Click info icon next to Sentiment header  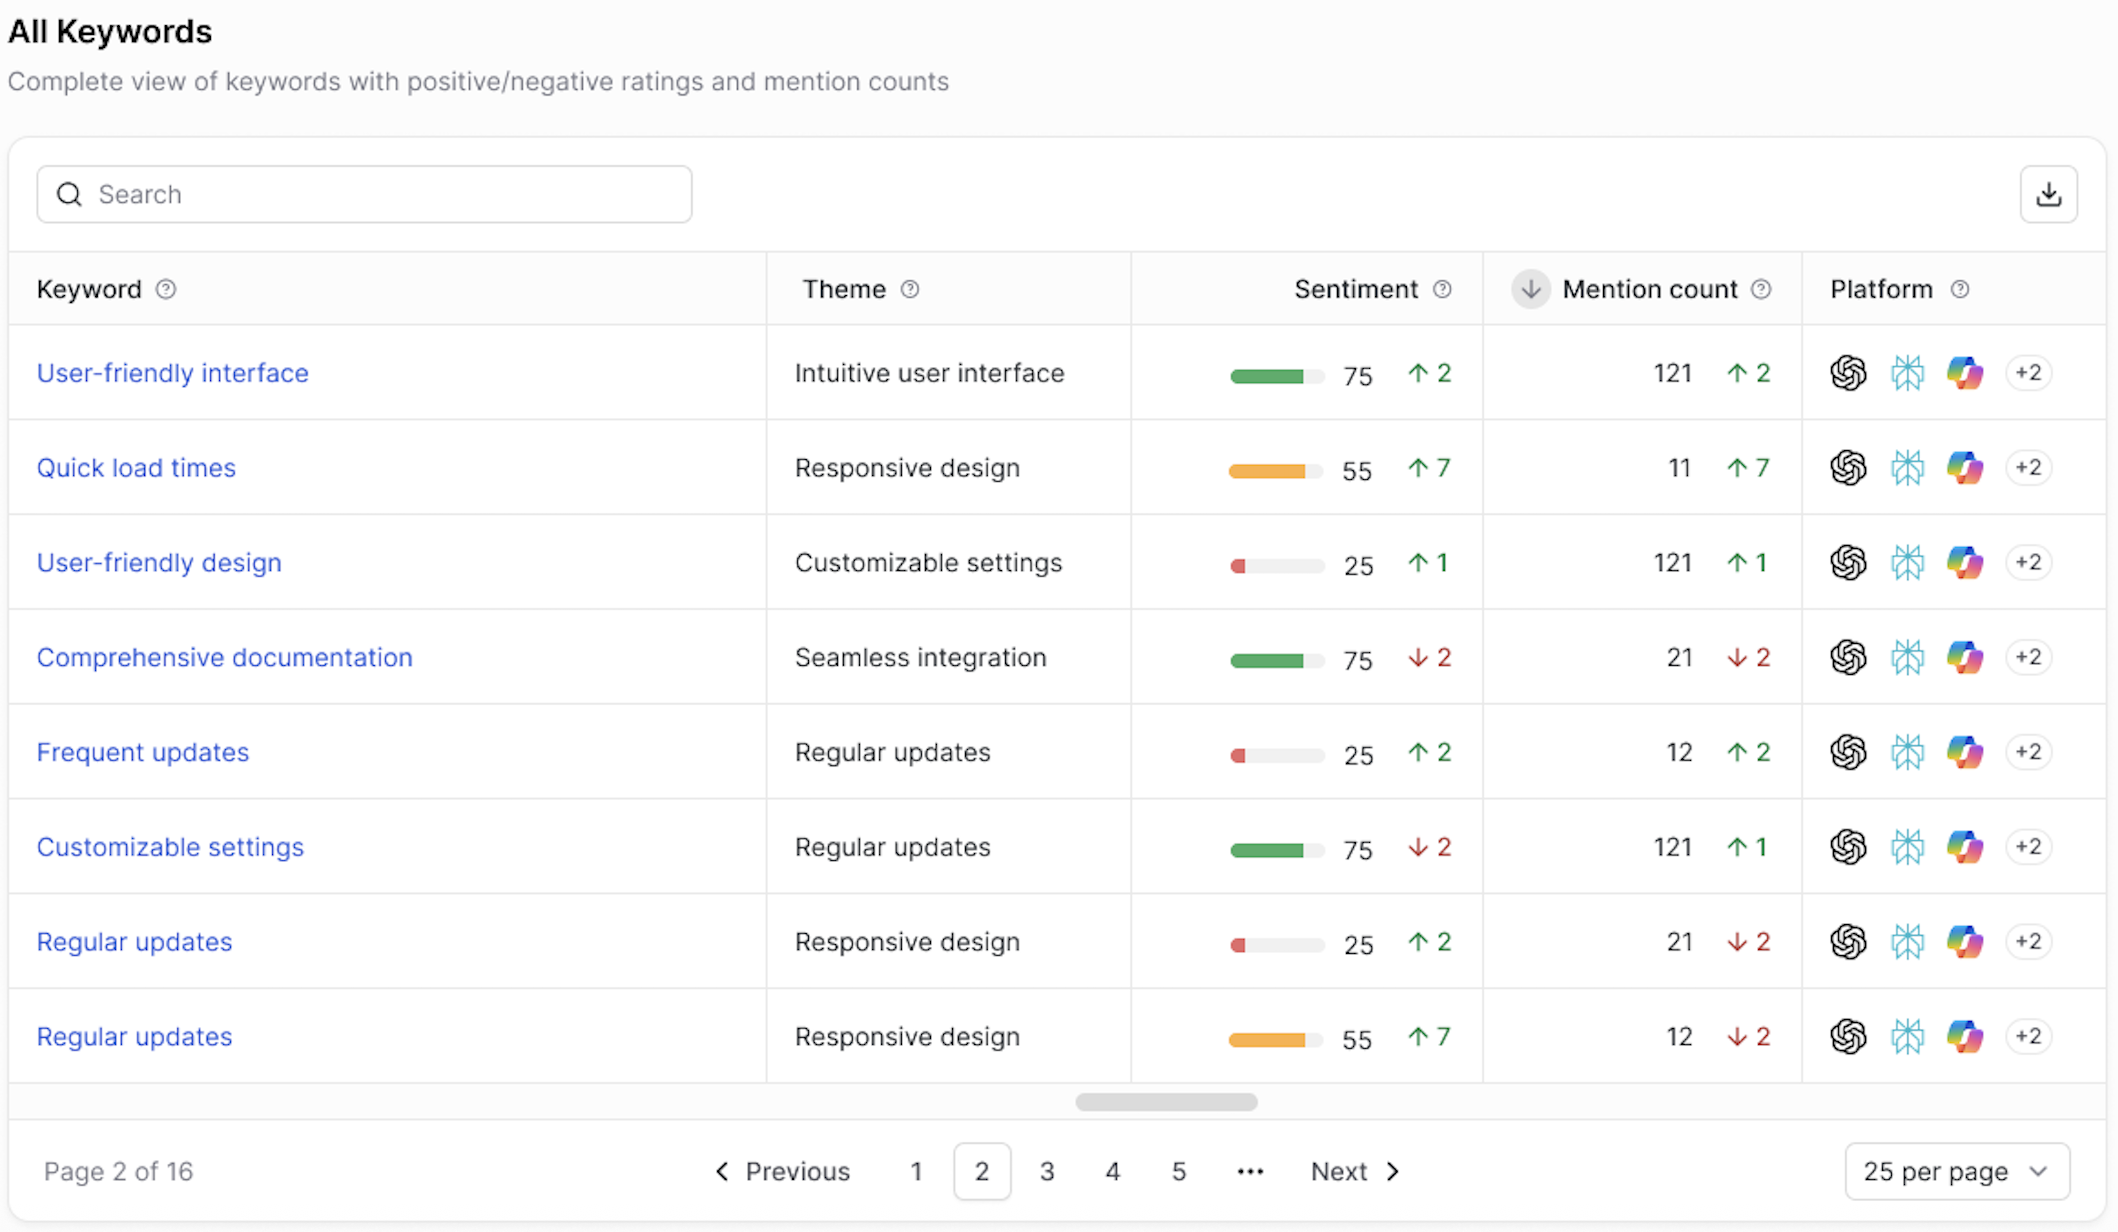(x=1442, y=289)
